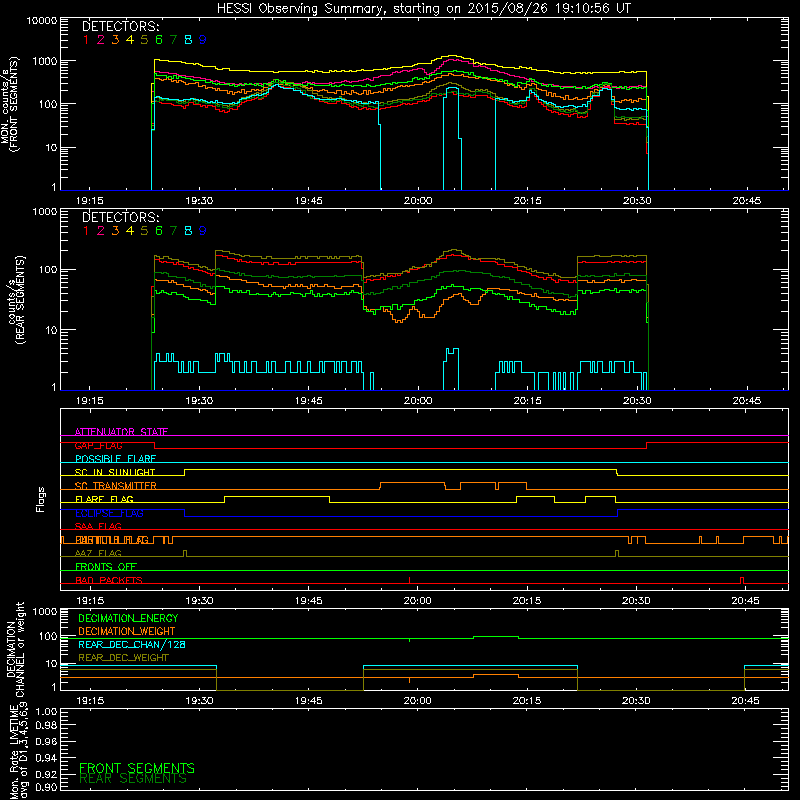The height and width of the screenshot is (800, 800).
Task: Click the 0.92 value on livetime axis
Action: click(x=46, y=774)
